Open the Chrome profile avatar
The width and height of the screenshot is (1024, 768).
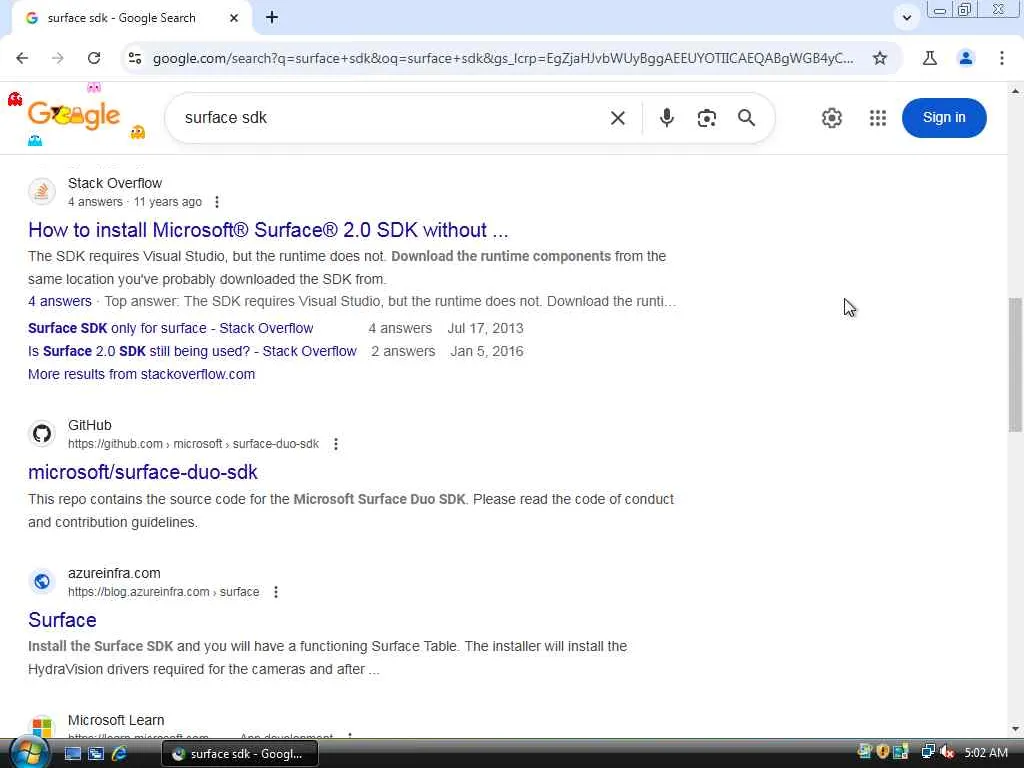[966, 58]
